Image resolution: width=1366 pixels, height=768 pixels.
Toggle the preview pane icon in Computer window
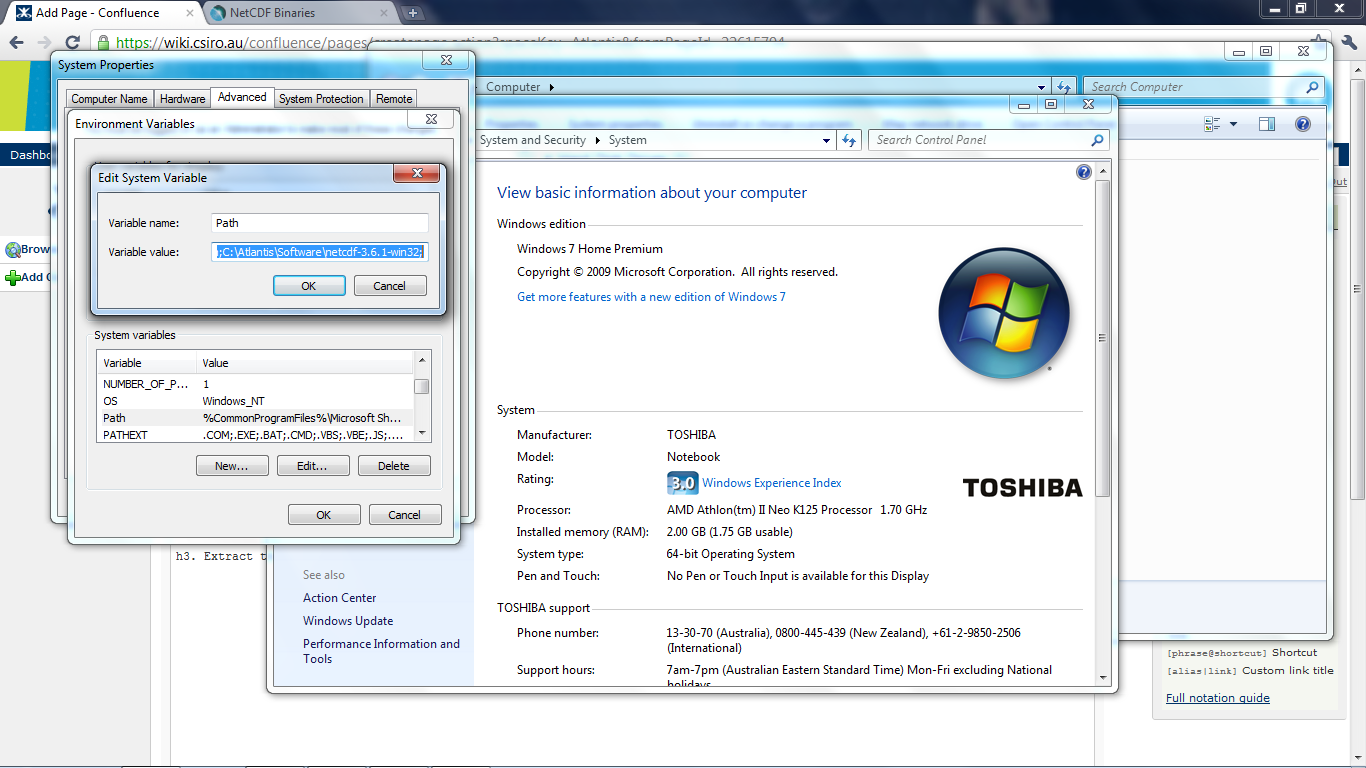1267,124
